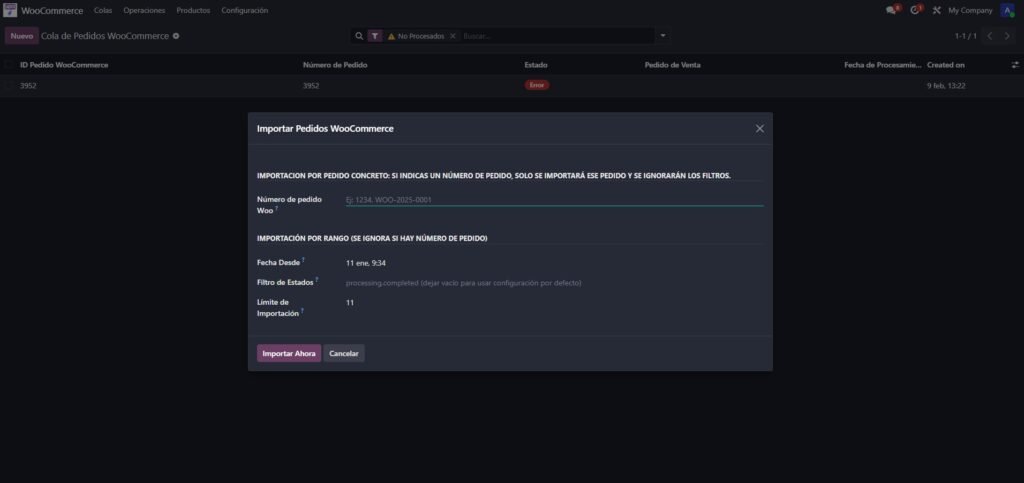This screenshot has width=1024, height=483.
Task: Open the activities clock icon
Action: pyautogui.click(x=915, y=10)
